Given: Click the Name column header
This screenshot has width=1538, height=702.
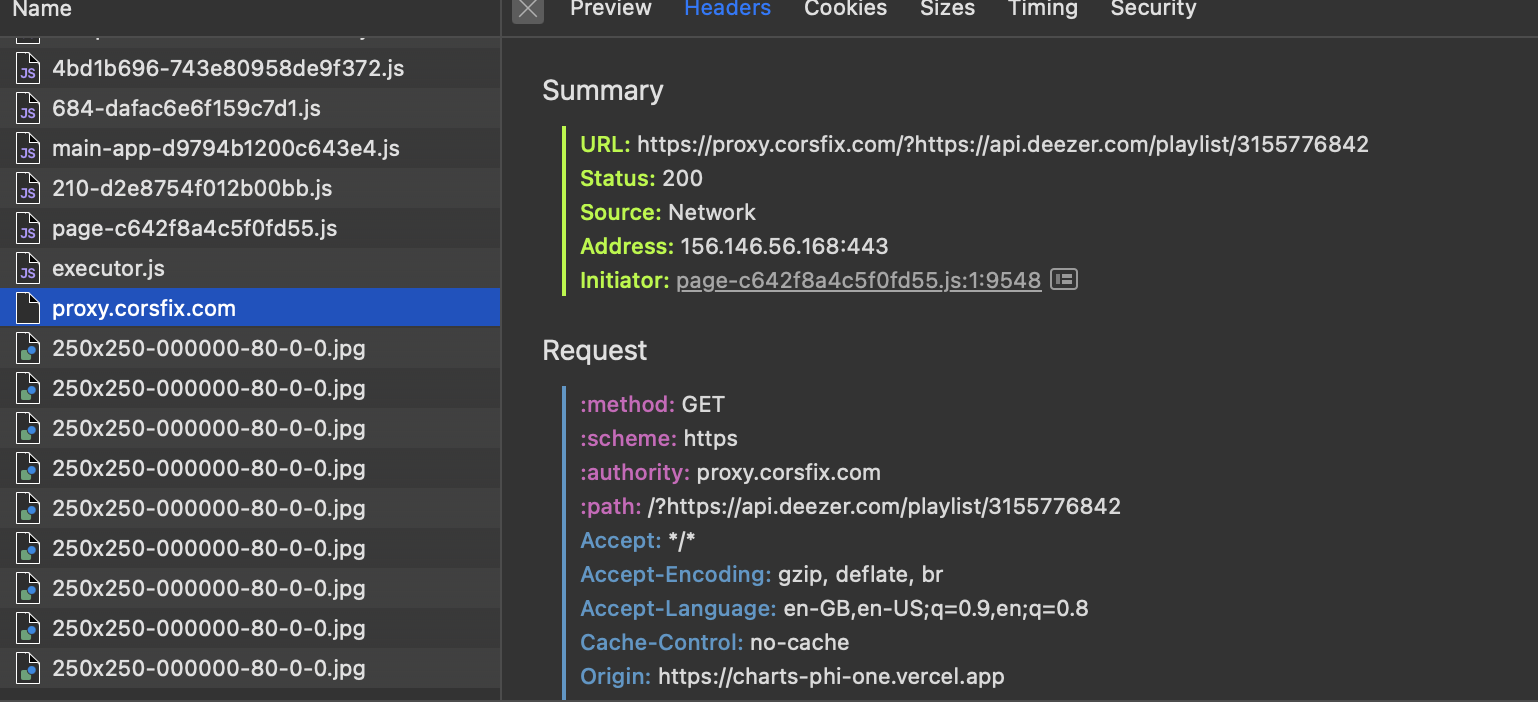Looking at the screenshot, I should point(42,9).
